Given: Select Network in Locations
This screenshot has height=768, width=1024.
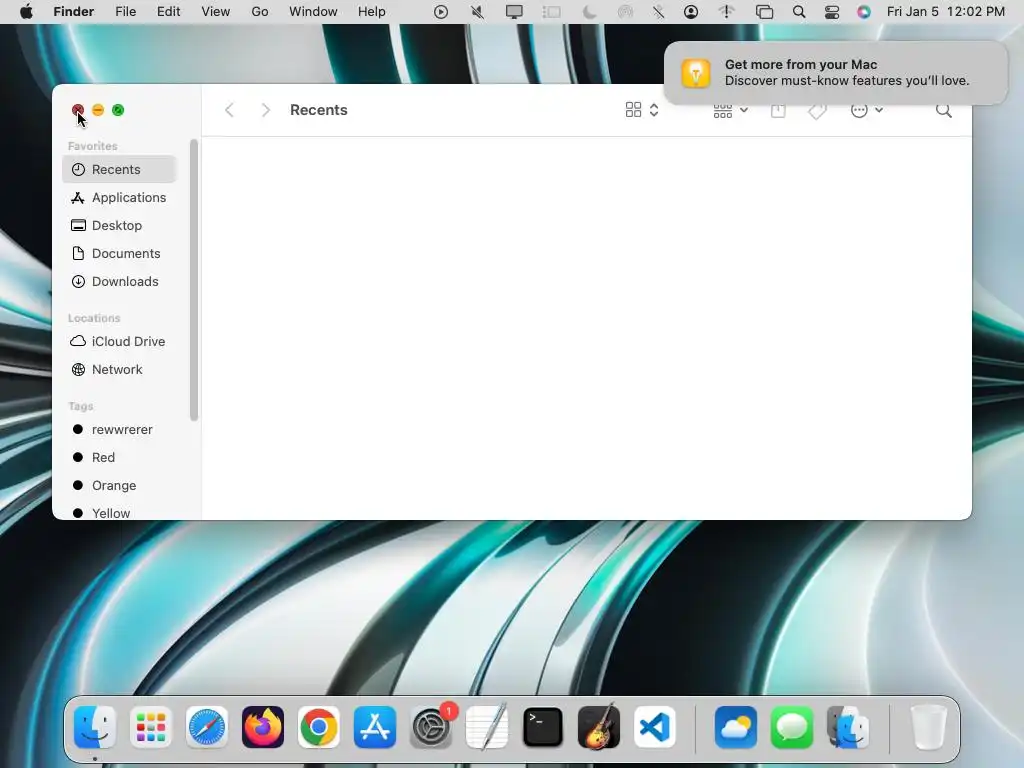Looking at the screenshot, I should click(120, 370).
